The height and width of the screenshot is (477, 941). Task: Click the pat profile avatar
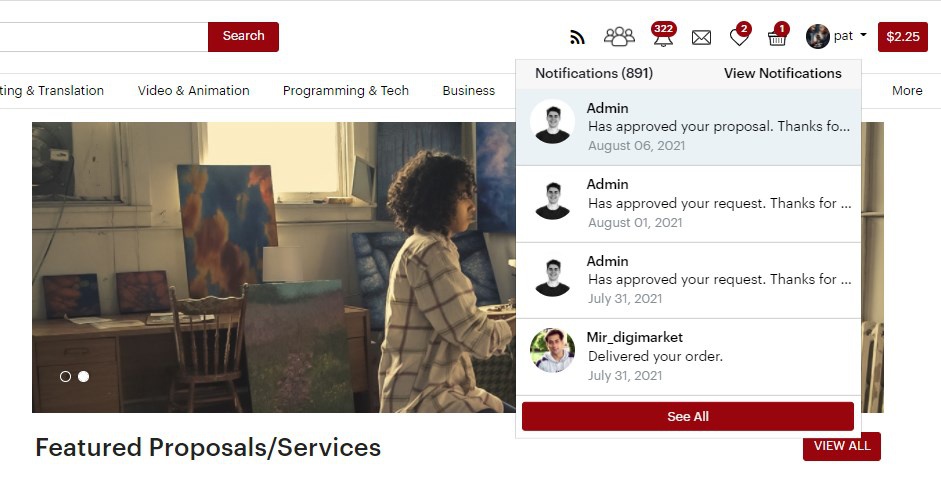(817, 36)
